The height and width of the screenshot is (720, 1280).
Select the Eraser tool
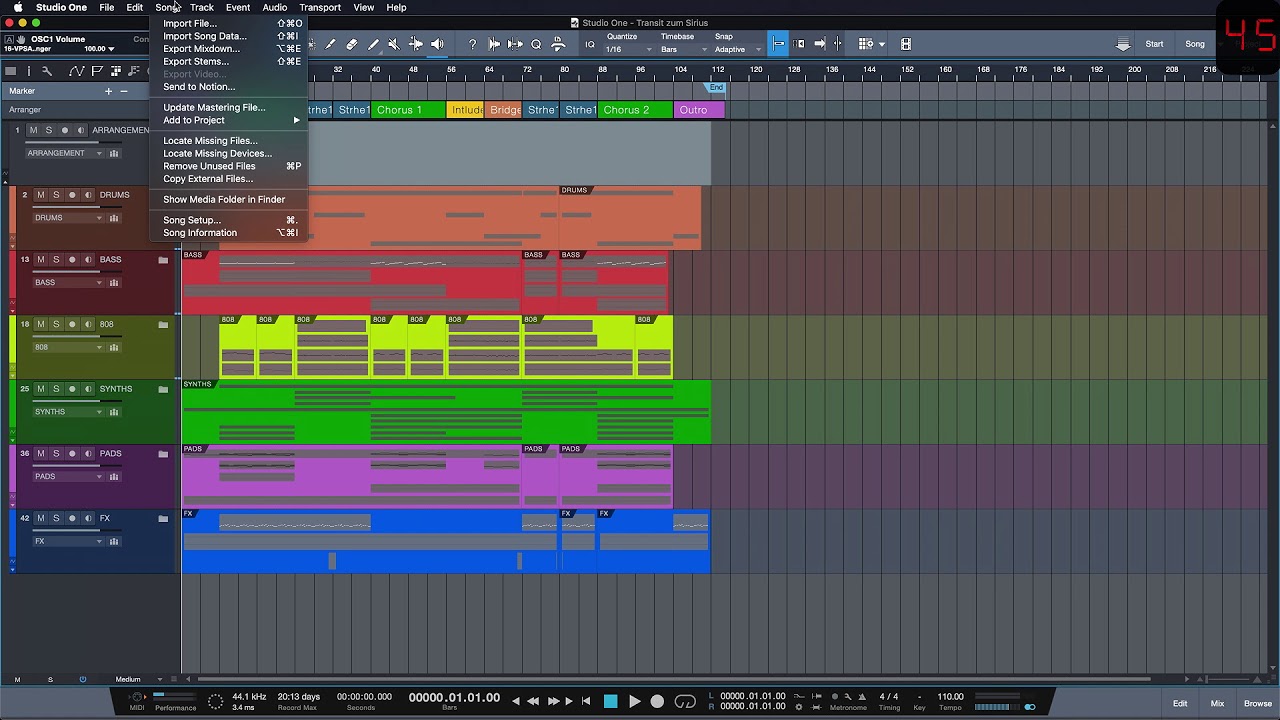coord(352,44)
